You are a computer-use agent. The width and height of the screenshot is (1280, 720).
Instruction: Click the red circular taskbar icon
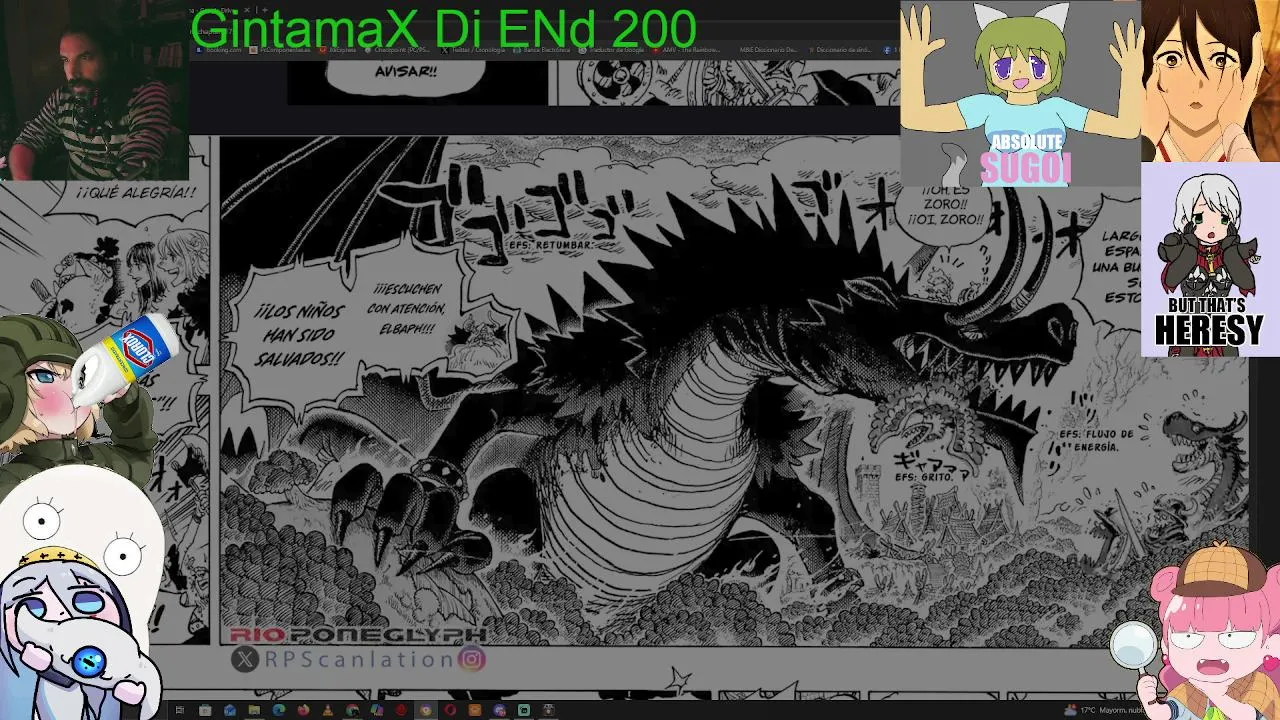pos(401,710)
